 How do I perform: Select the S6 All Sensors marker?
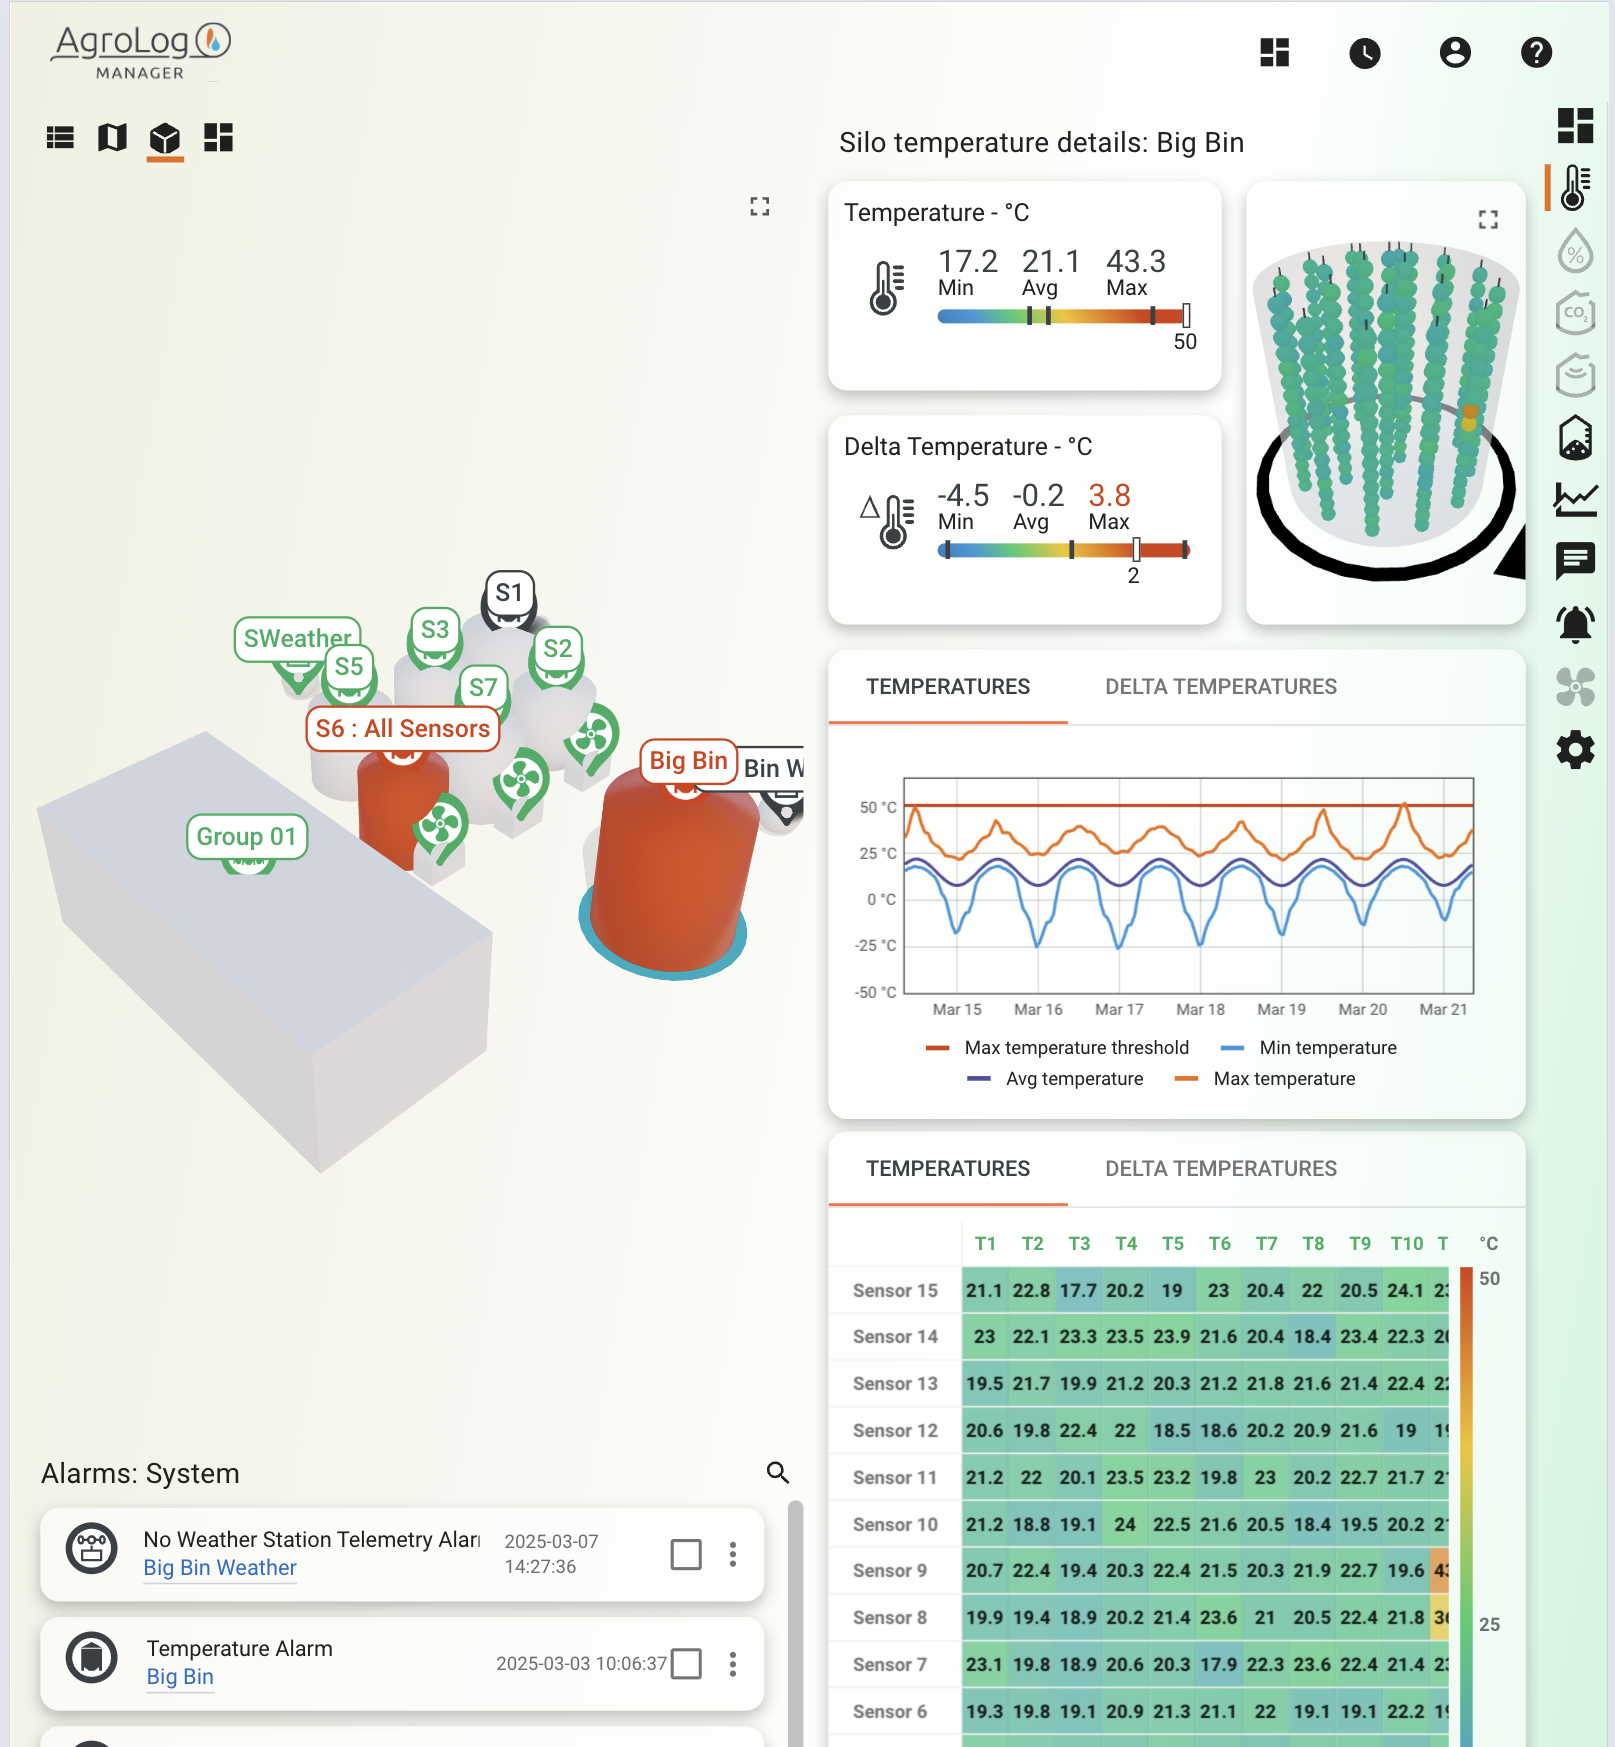click(x=402, y=728)
